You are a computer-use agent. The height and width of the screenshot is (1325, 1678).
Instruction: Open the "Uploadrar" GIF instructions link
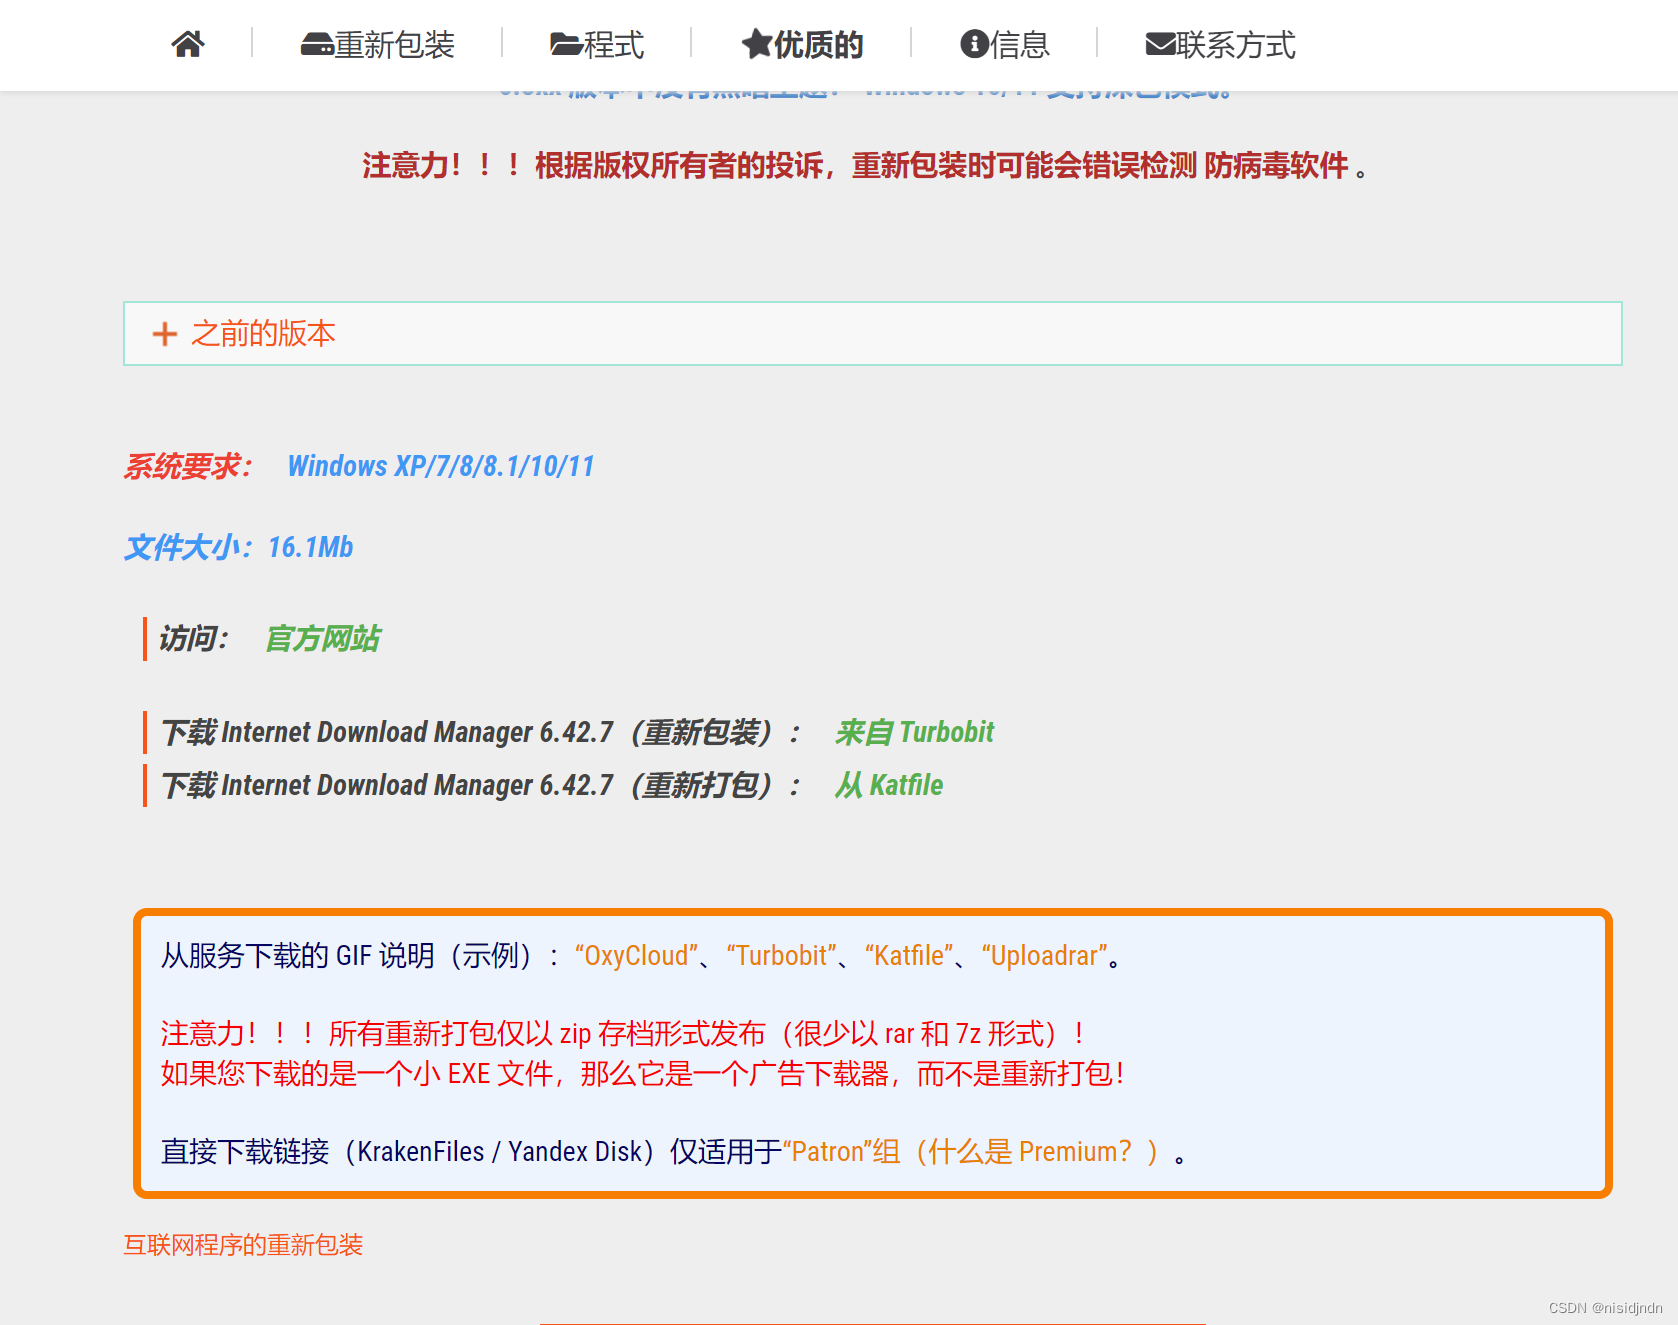point(1044,956)
